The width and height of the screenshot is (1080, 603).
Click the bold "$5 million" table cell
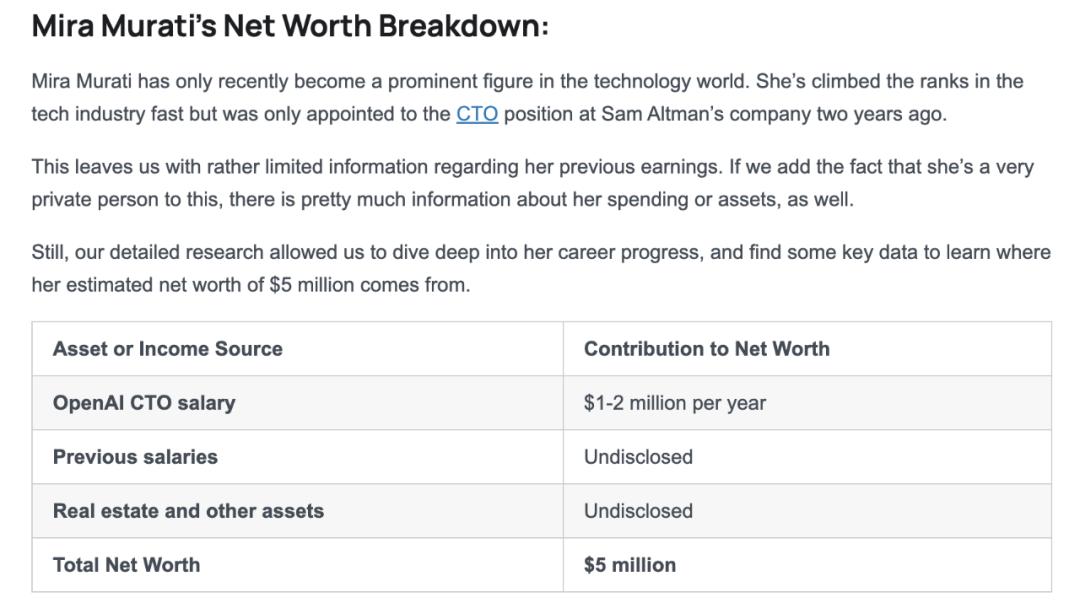629,565
